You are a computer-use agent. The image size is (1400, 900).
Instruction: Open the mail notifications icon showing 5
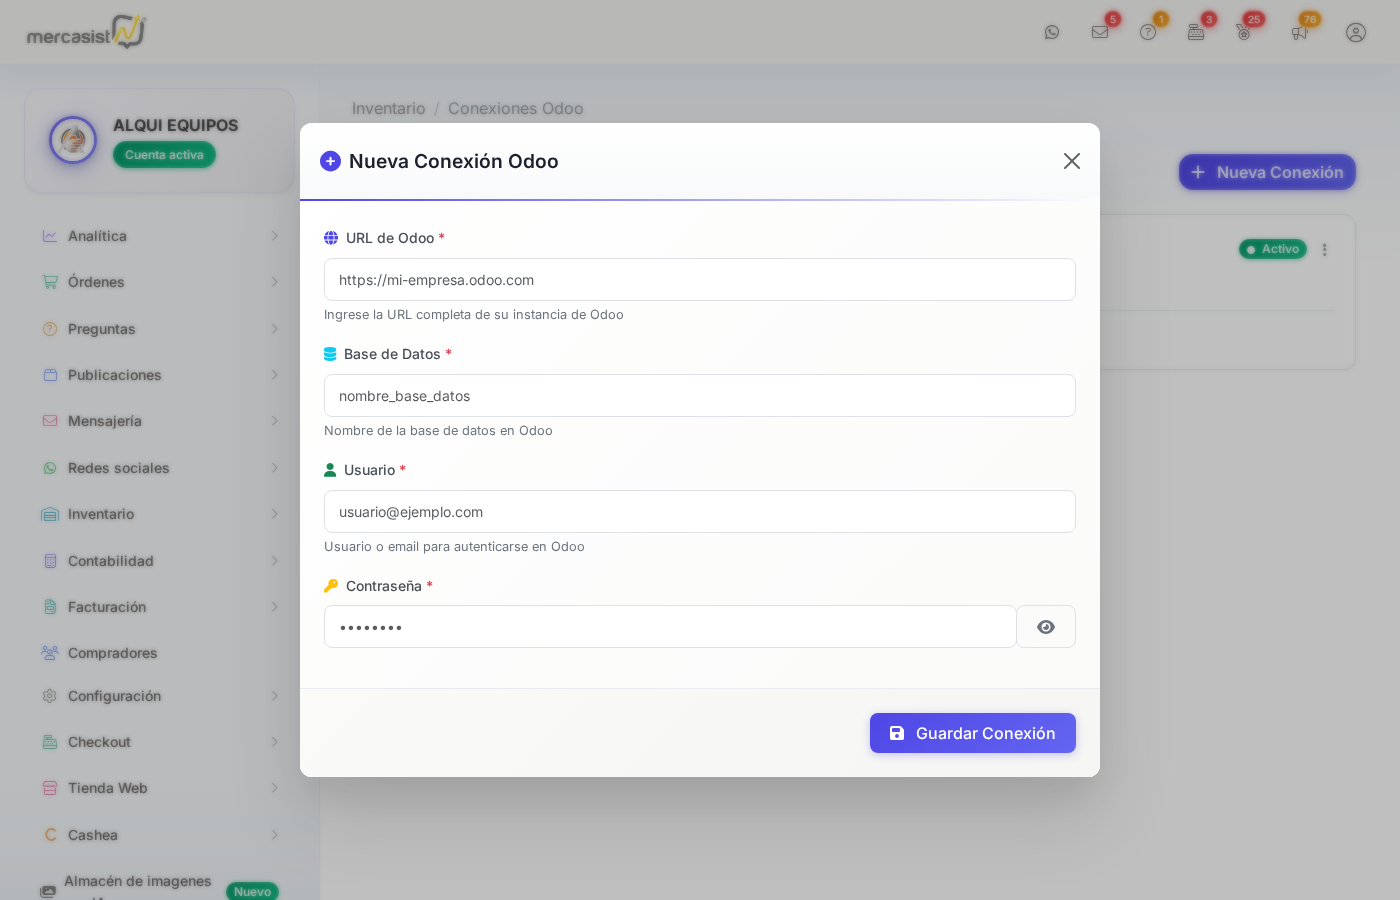pos(1100,32)
